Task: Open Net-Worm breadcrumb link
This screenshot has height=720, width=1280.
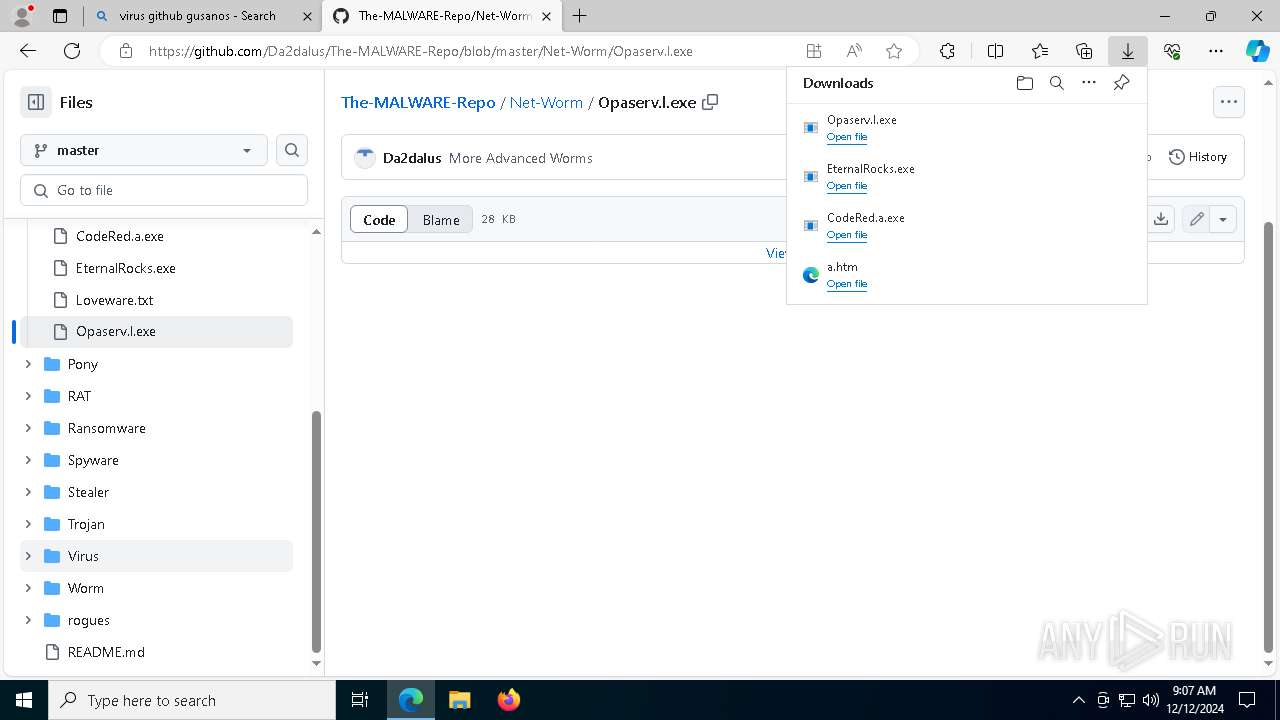Action: point(546,102)
